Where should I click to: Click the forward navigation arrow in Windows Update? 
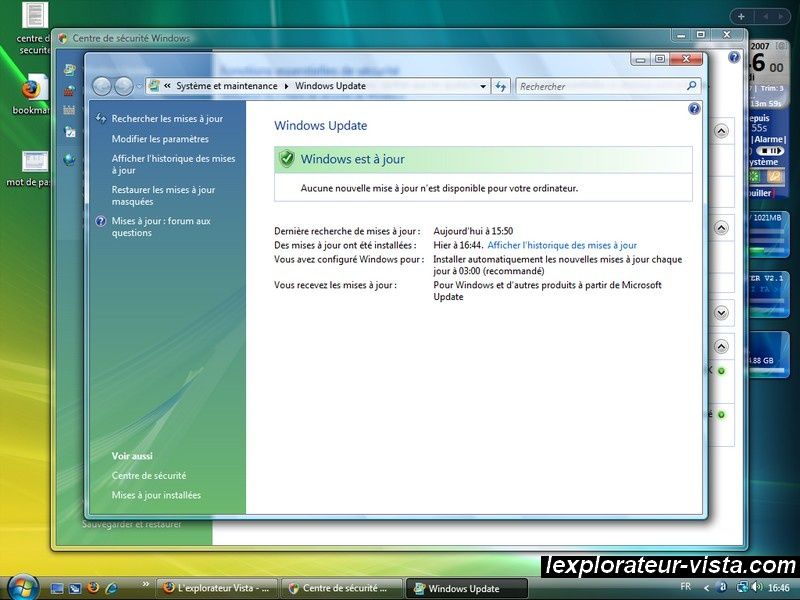(123, 86)
